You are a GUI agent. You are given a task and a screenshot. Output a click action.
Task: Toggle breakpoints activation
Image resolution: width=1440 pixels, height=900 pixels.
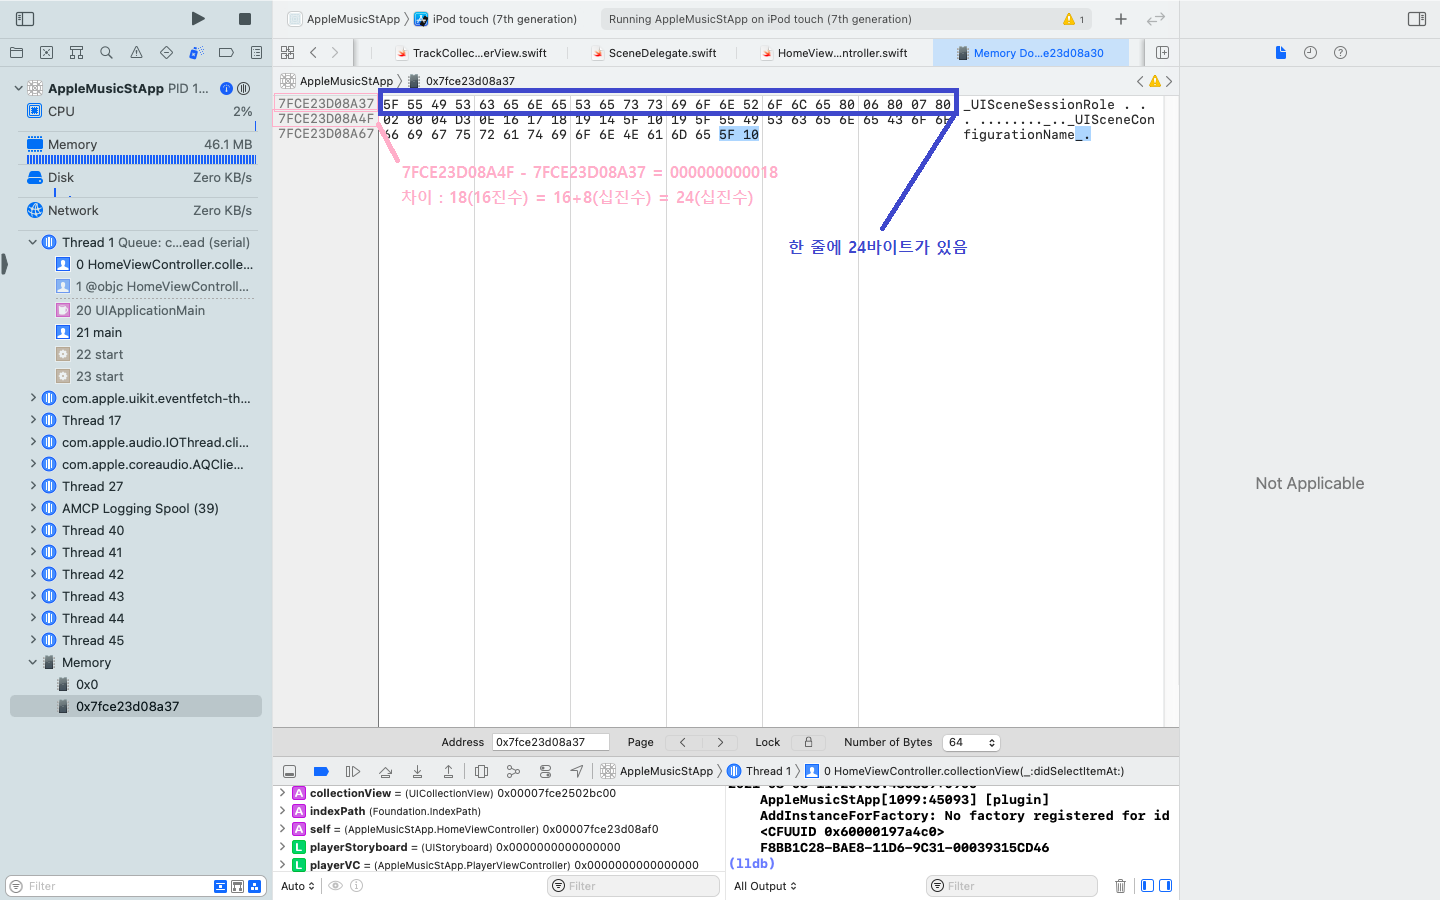(x=321, y=771)
